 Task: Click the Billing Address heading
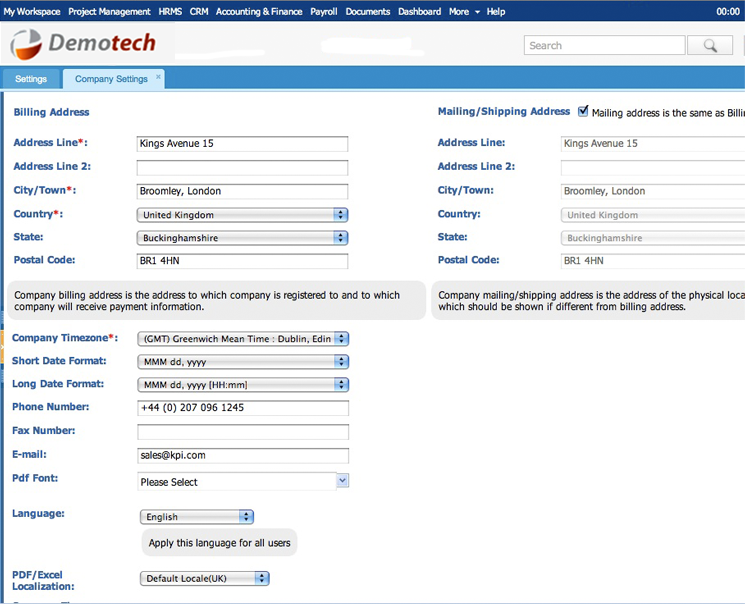(x=51, y=112)
